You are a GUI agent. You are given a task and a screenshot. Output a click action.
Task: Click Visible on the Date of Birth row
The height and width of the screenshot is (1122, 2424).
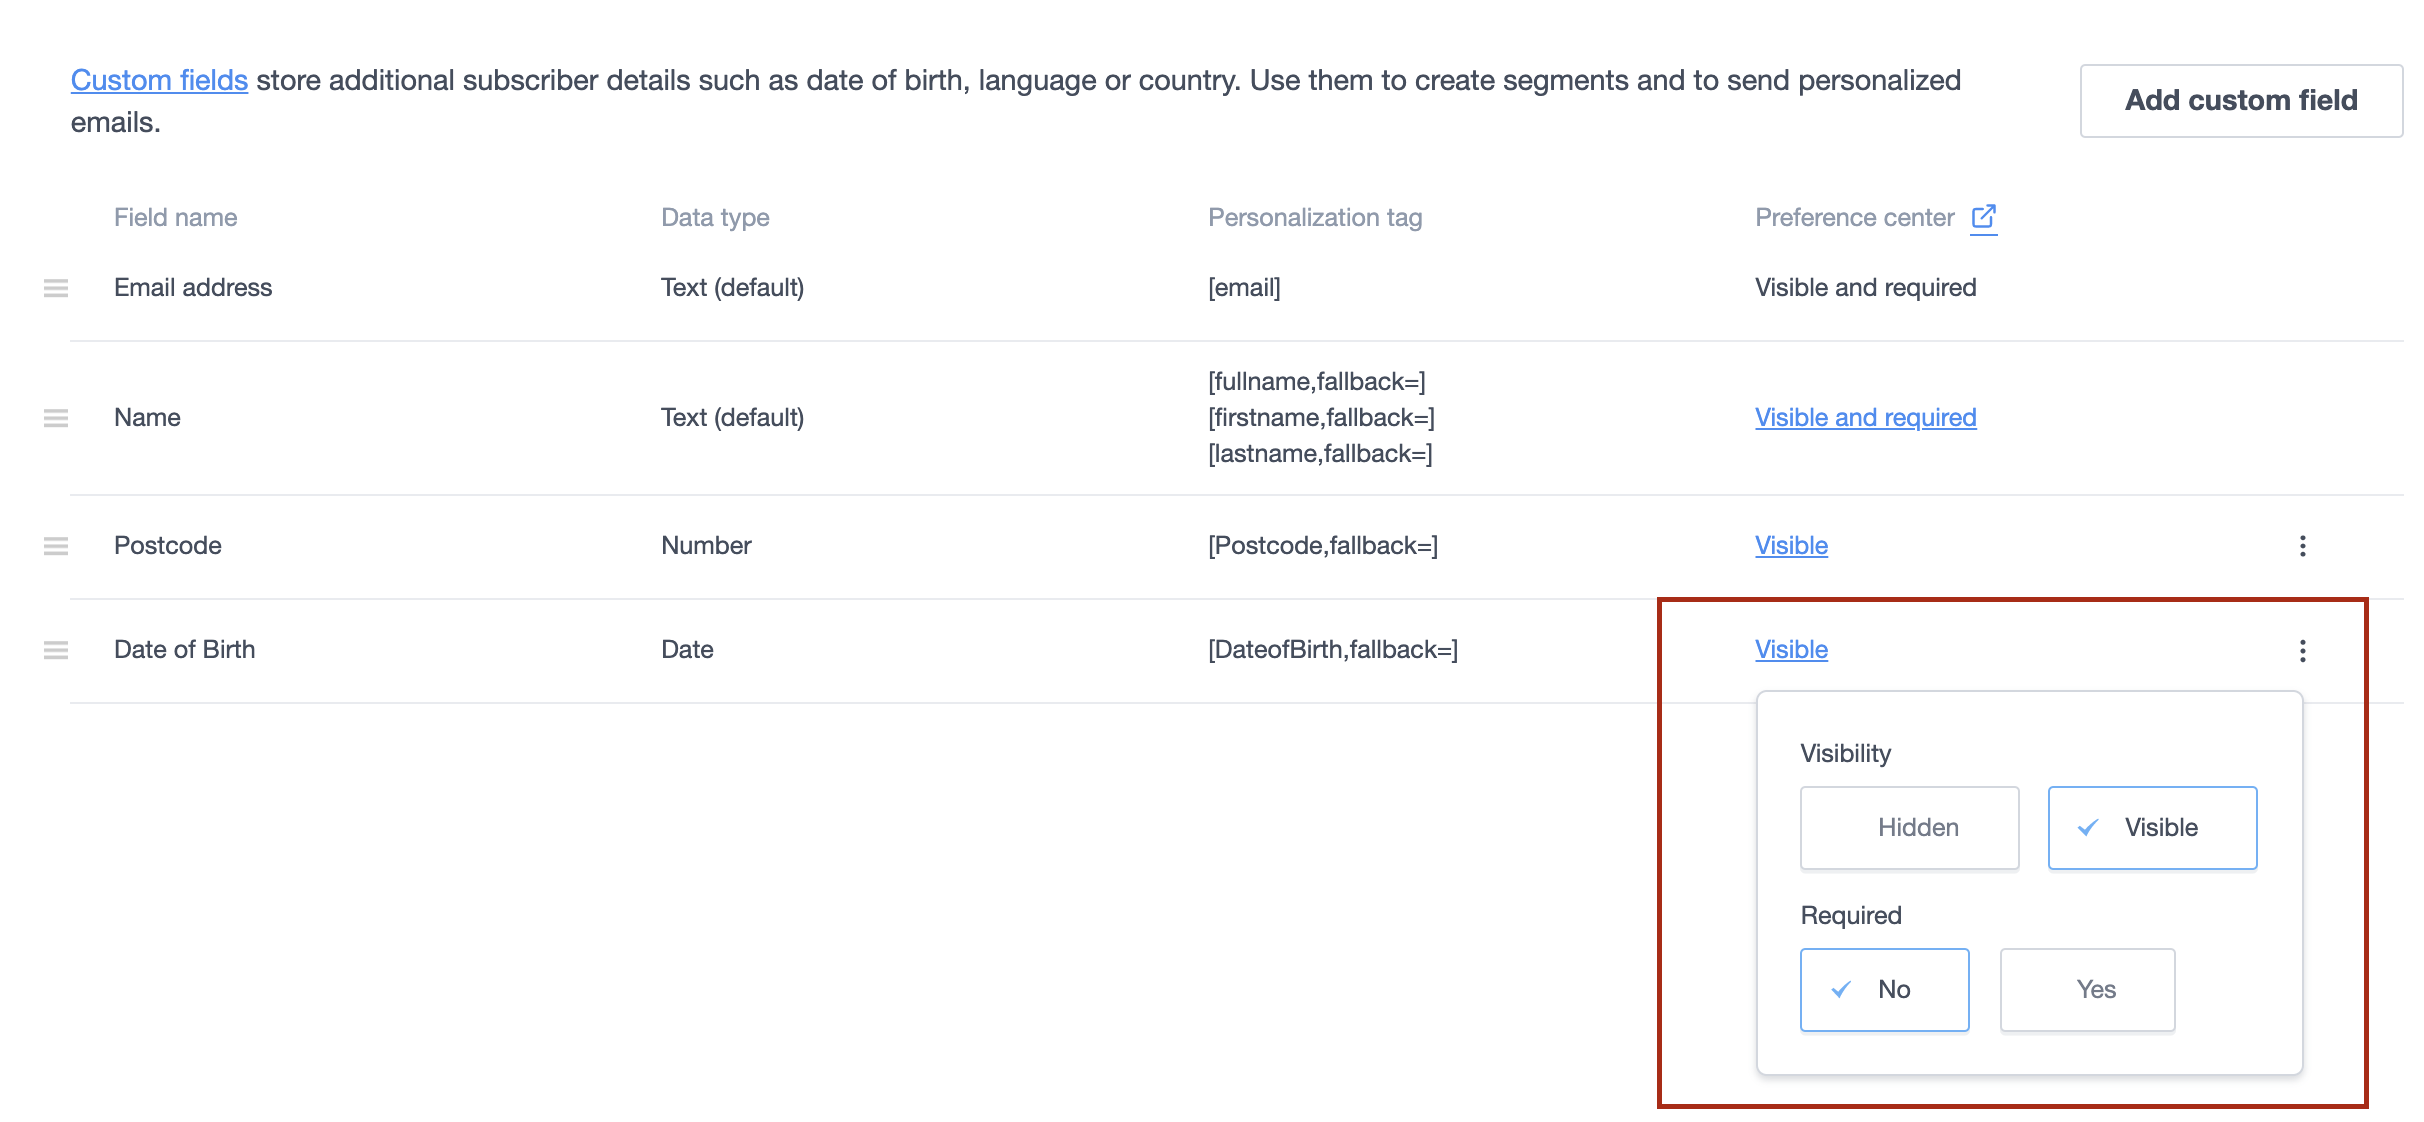click(x=1790, y=649)
